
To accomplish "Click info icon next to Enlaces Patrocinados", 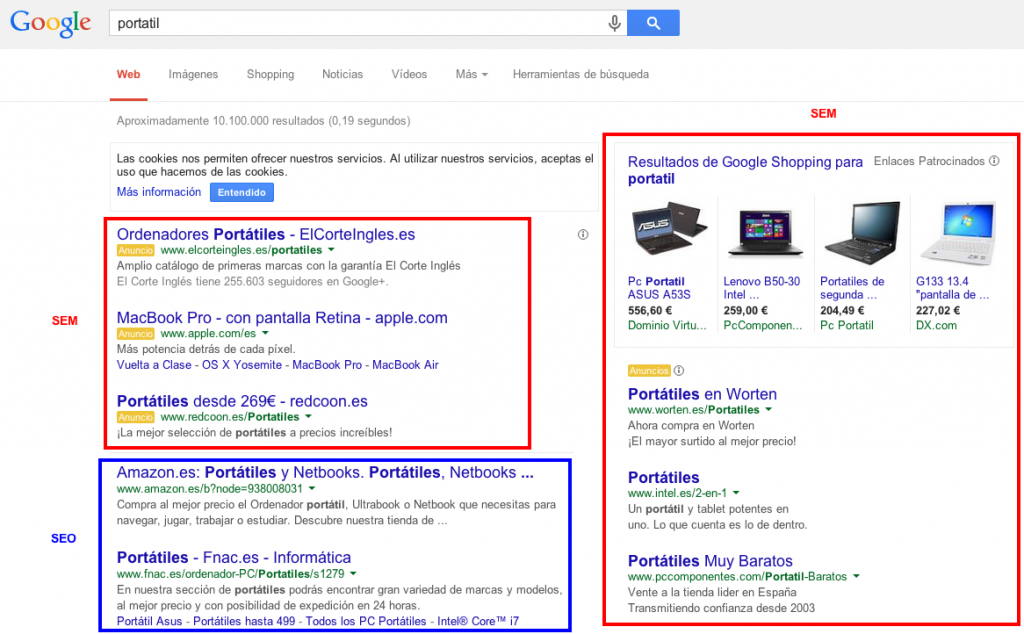I will [x=994, y=161].
